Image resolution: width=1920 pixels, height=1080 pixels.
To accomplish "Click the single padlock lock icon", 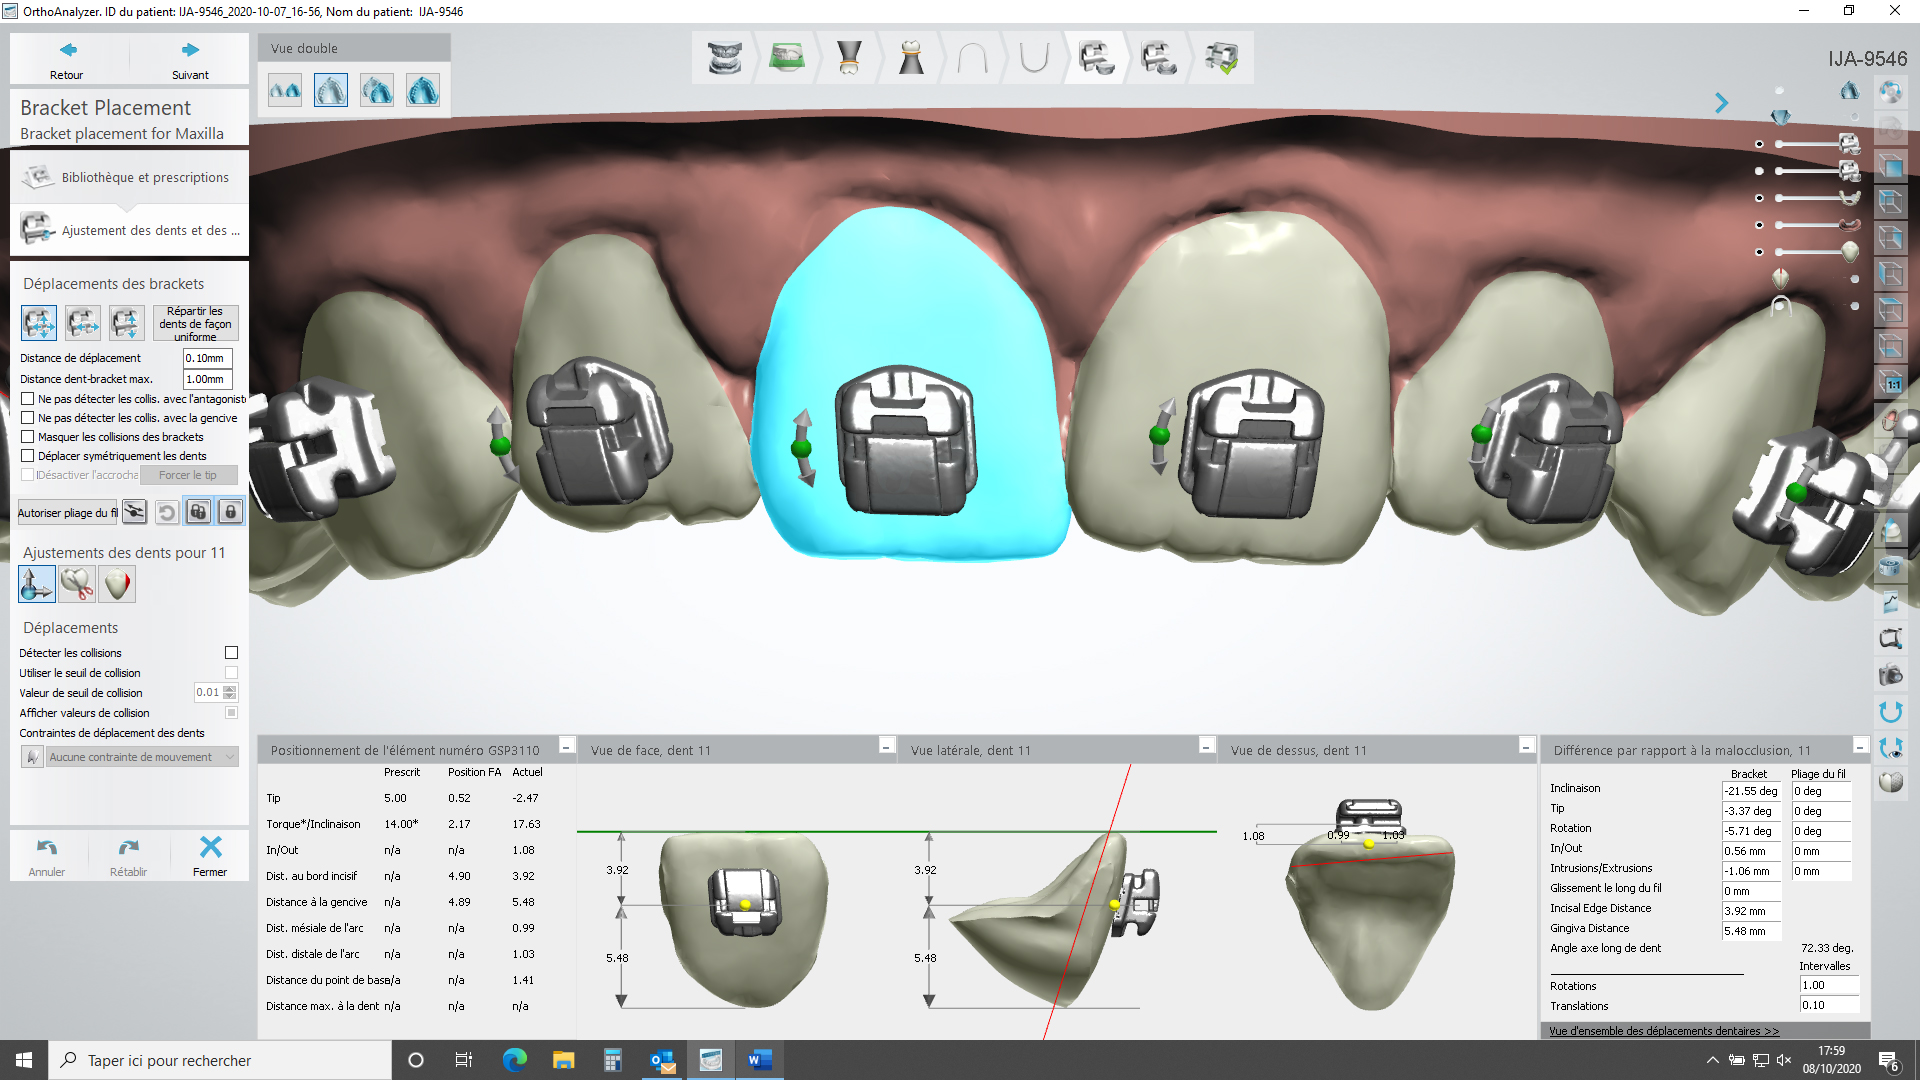I will tap(230, 512).
